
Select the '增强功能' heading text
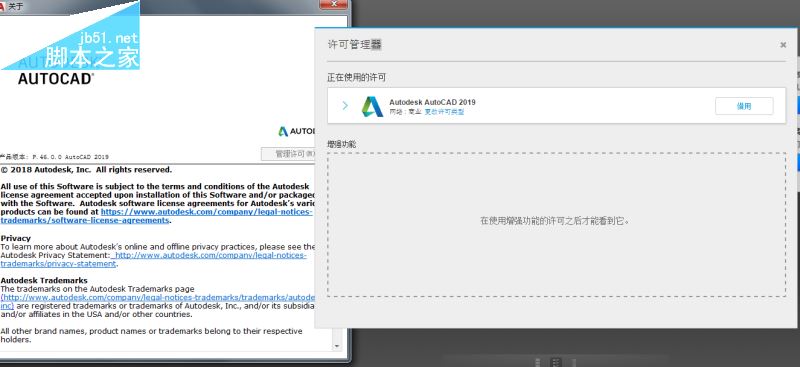[342, 144]
